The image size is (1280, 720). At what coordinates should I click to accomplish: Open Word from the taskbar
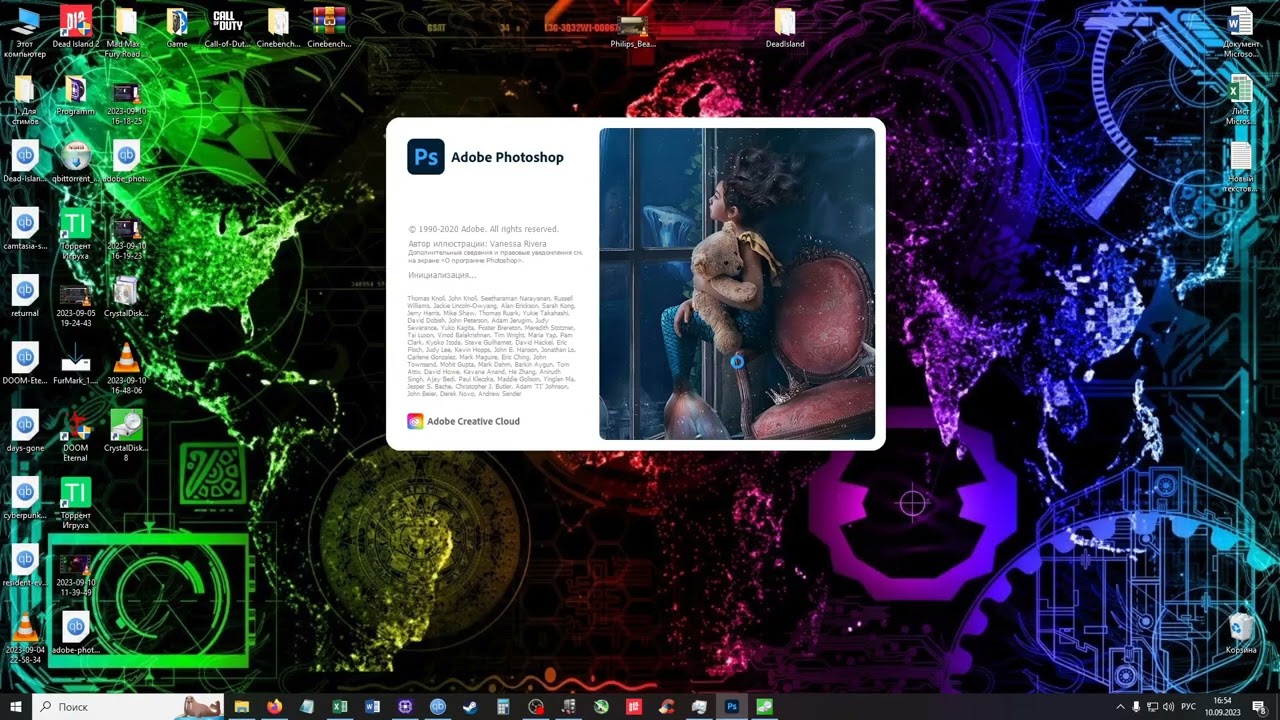click(373, 706)
